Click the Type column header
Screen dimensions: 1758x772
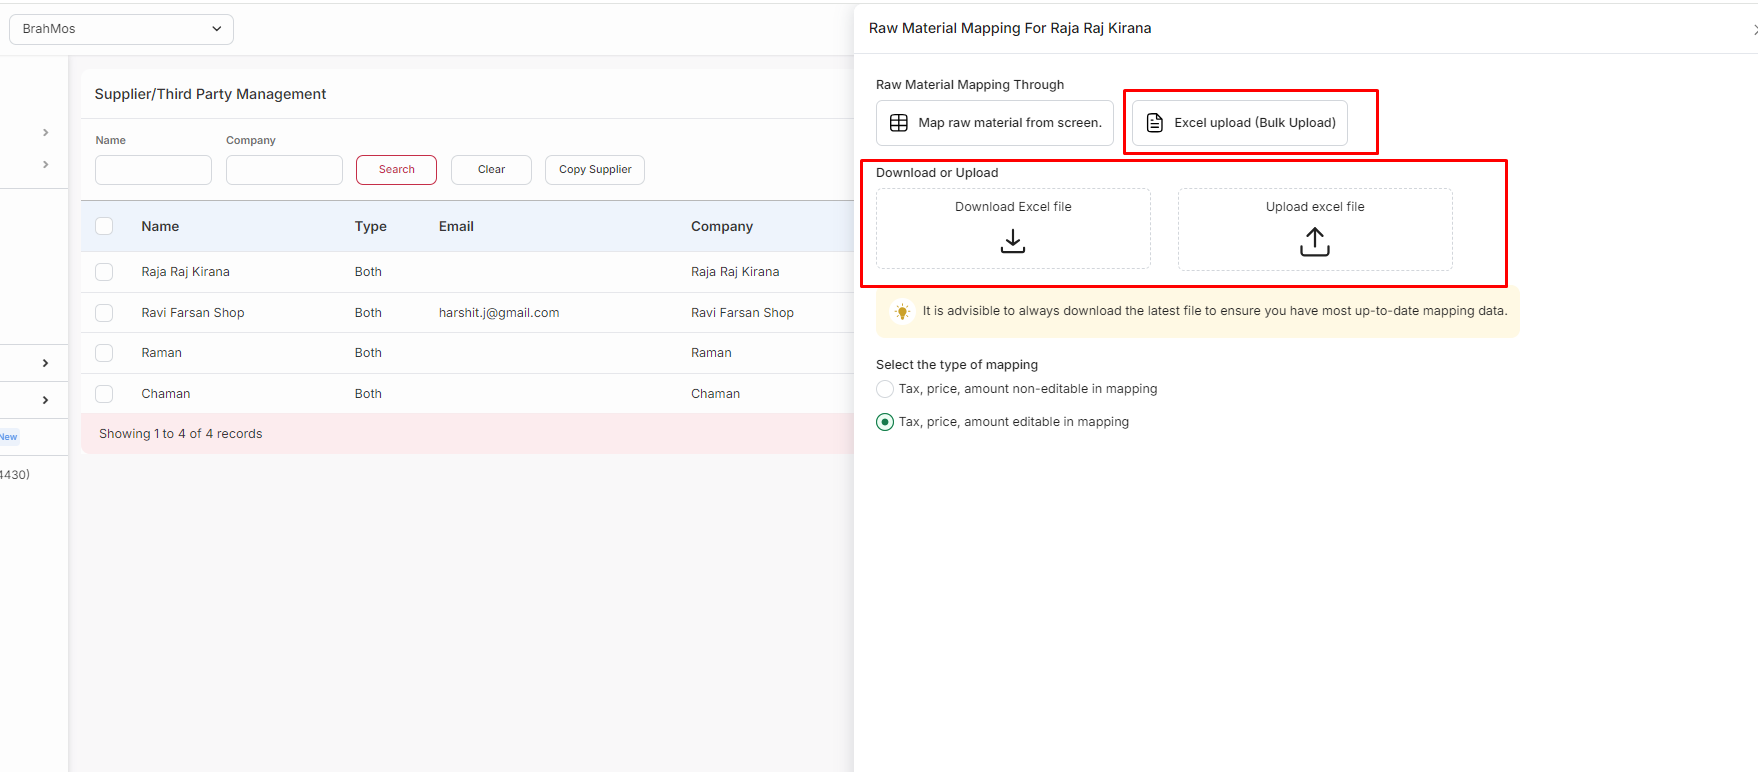coord(370,227)
